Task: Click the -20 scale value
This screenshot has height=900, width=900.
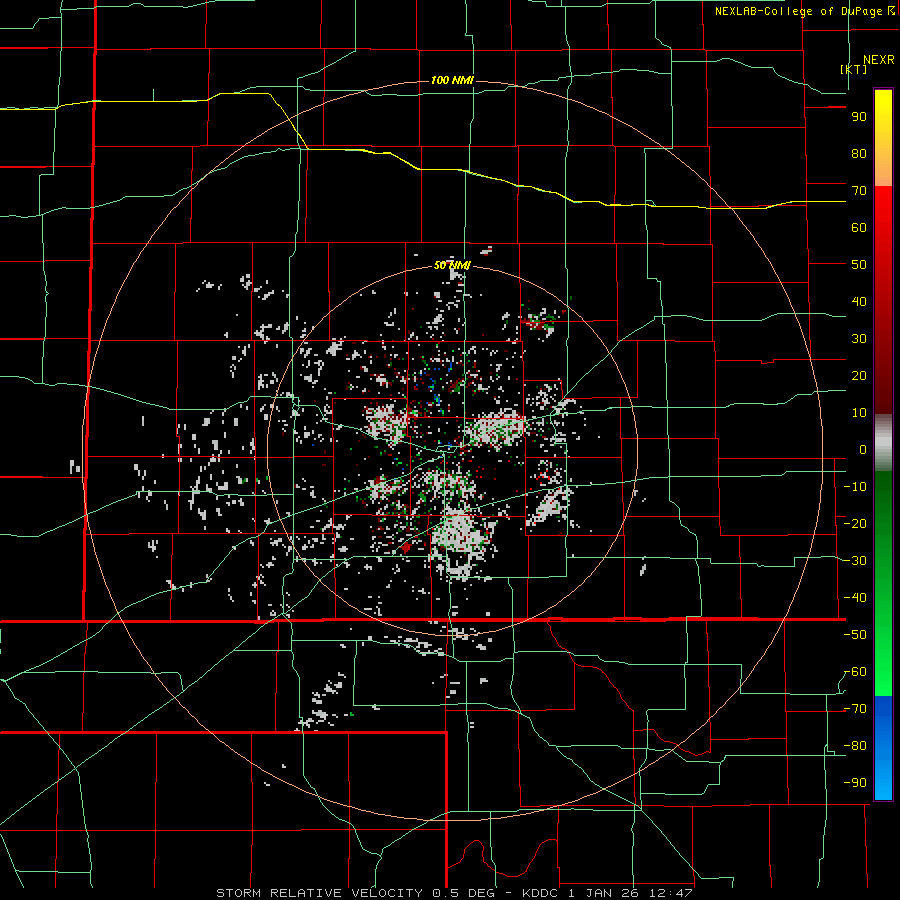Action: (x=855, y=524)
